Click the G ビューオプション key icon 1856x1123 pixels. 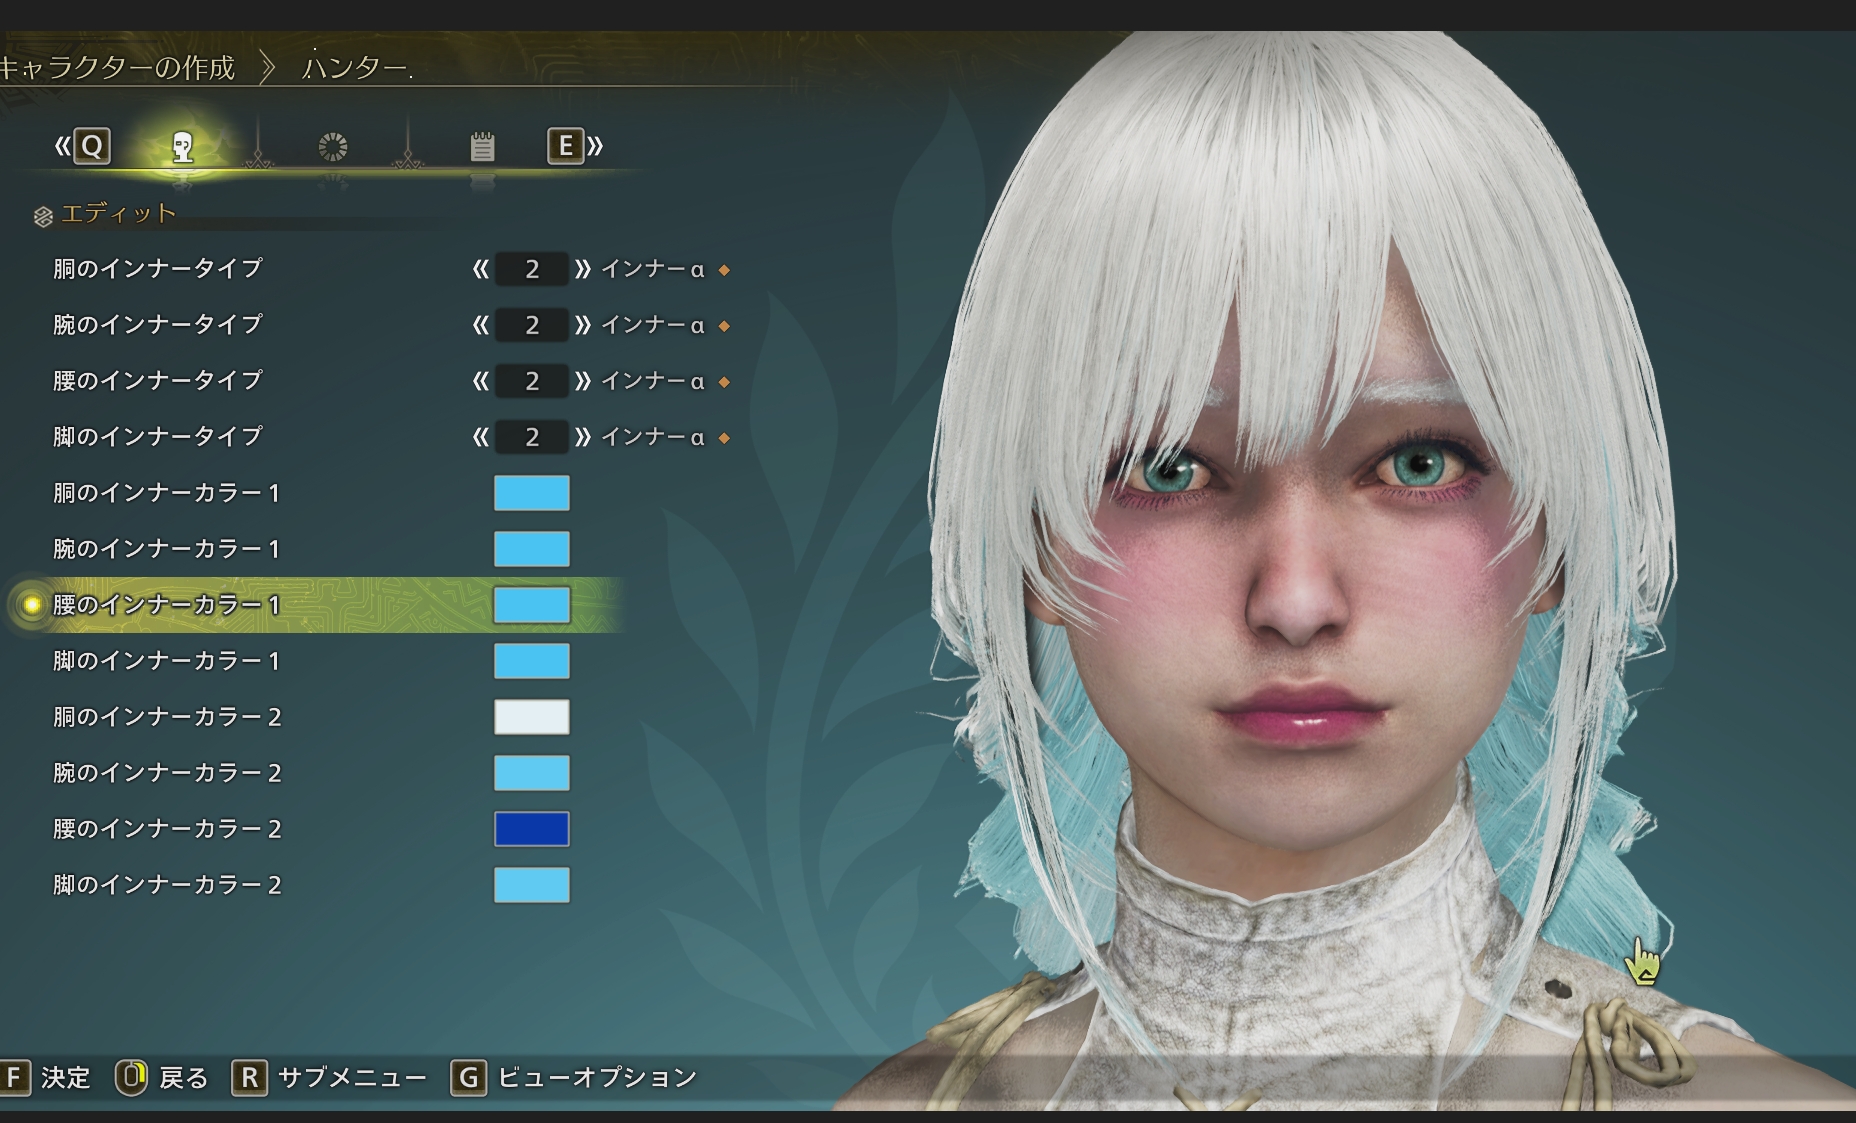coord(468,1077)
